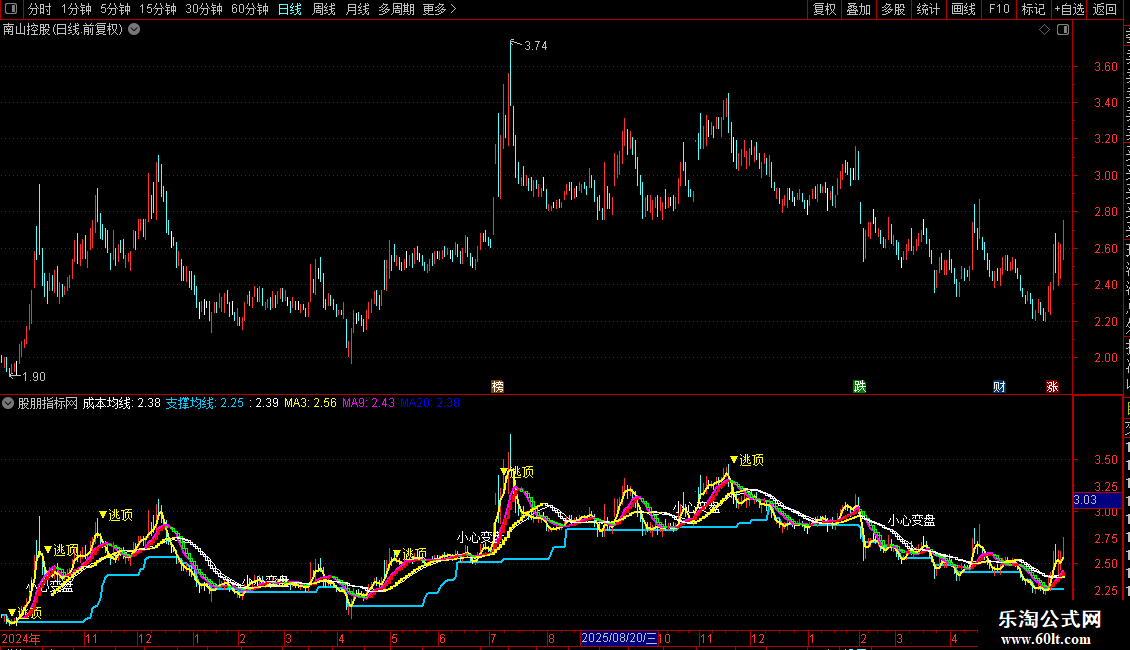Click the 小心变盘 warning after February
The height and width of the screenshot is (650, 1130).
click(x=911, y=520)
